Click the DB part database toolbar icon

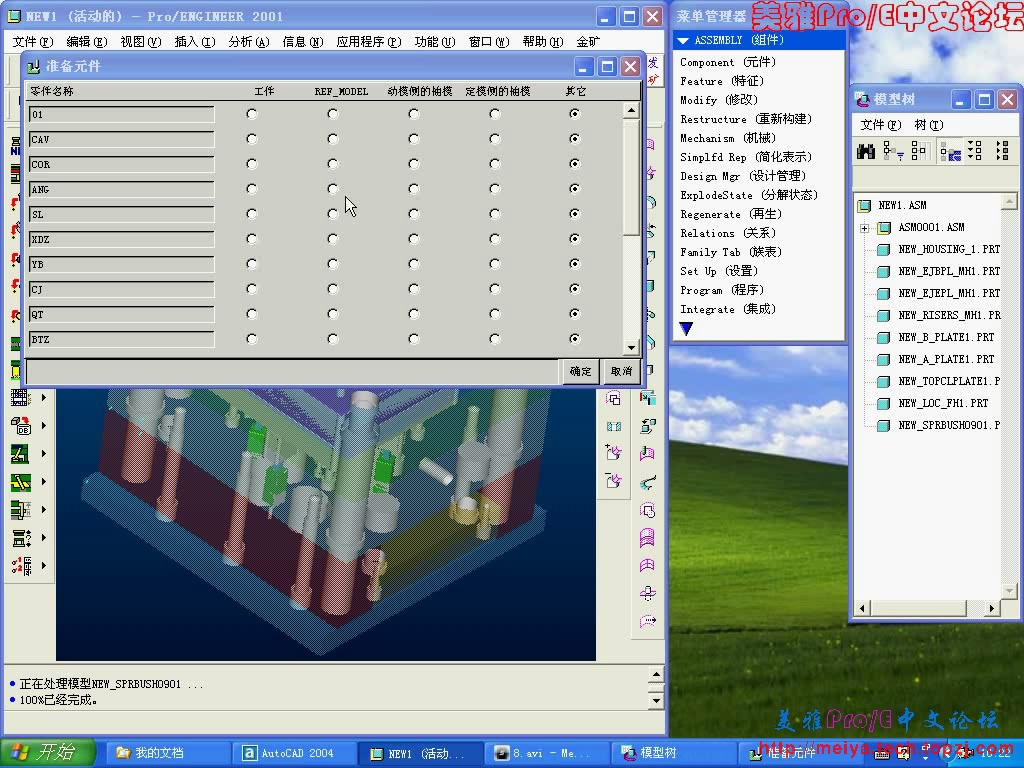pos(20,425)
